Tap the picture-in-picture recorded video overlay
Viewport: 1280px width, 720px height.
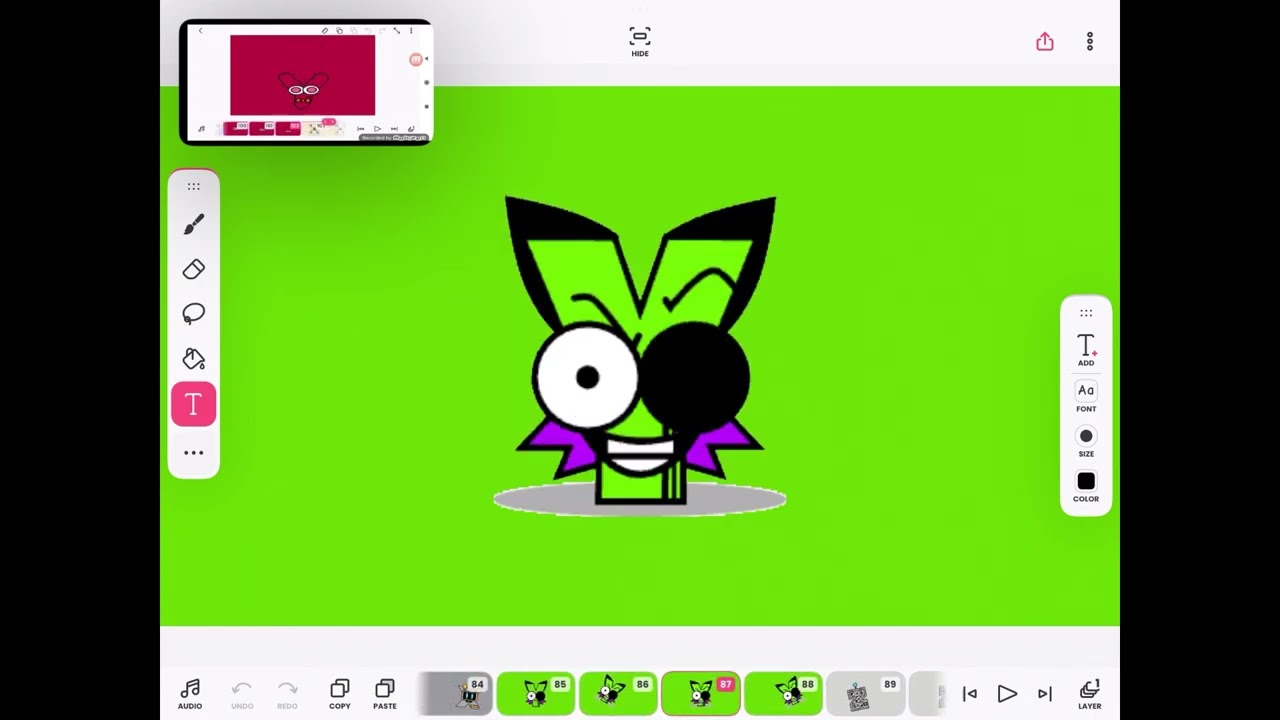tap(306, 82)
